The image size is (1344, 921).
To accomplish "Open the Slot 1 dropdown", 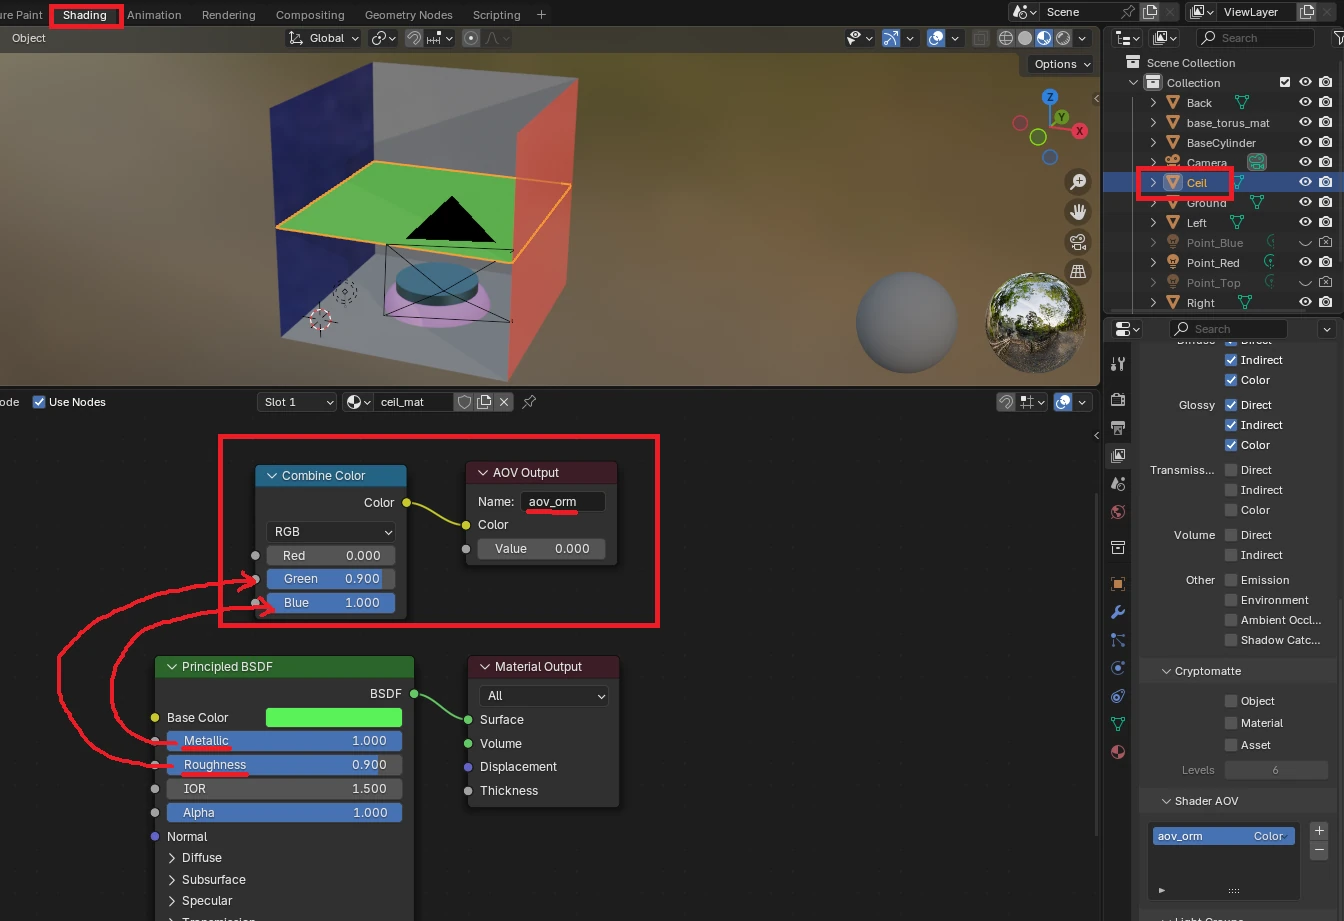I will pyautogui.click(x=296, y=402).
